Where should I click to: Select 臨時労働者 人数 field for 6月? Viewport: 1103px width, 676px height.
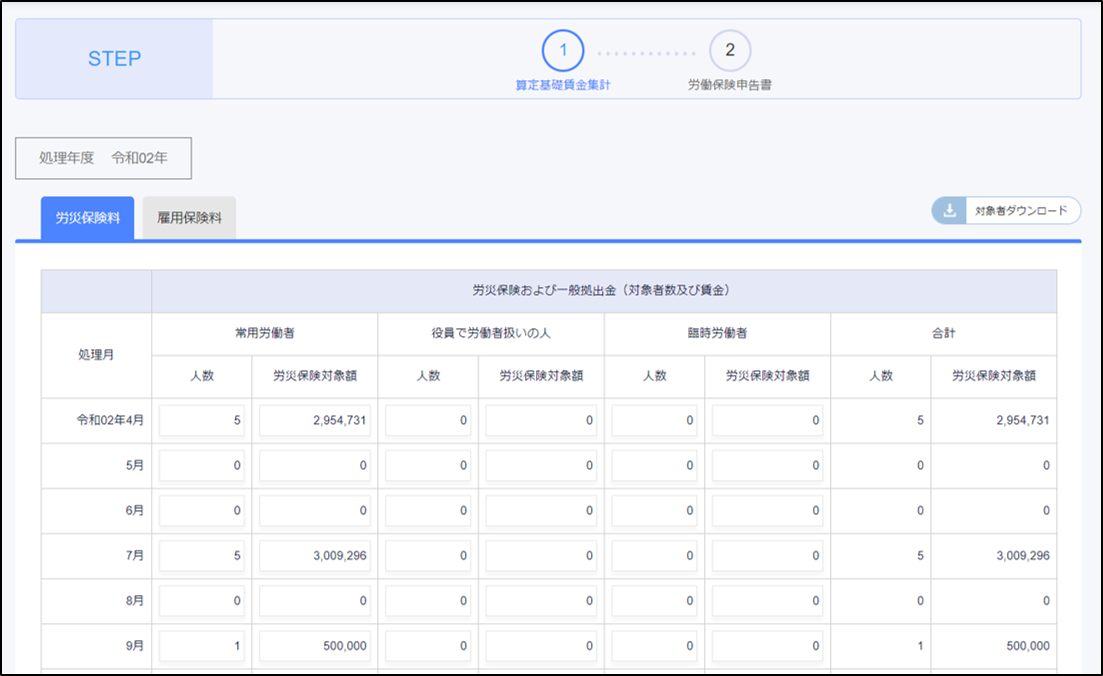654,511
